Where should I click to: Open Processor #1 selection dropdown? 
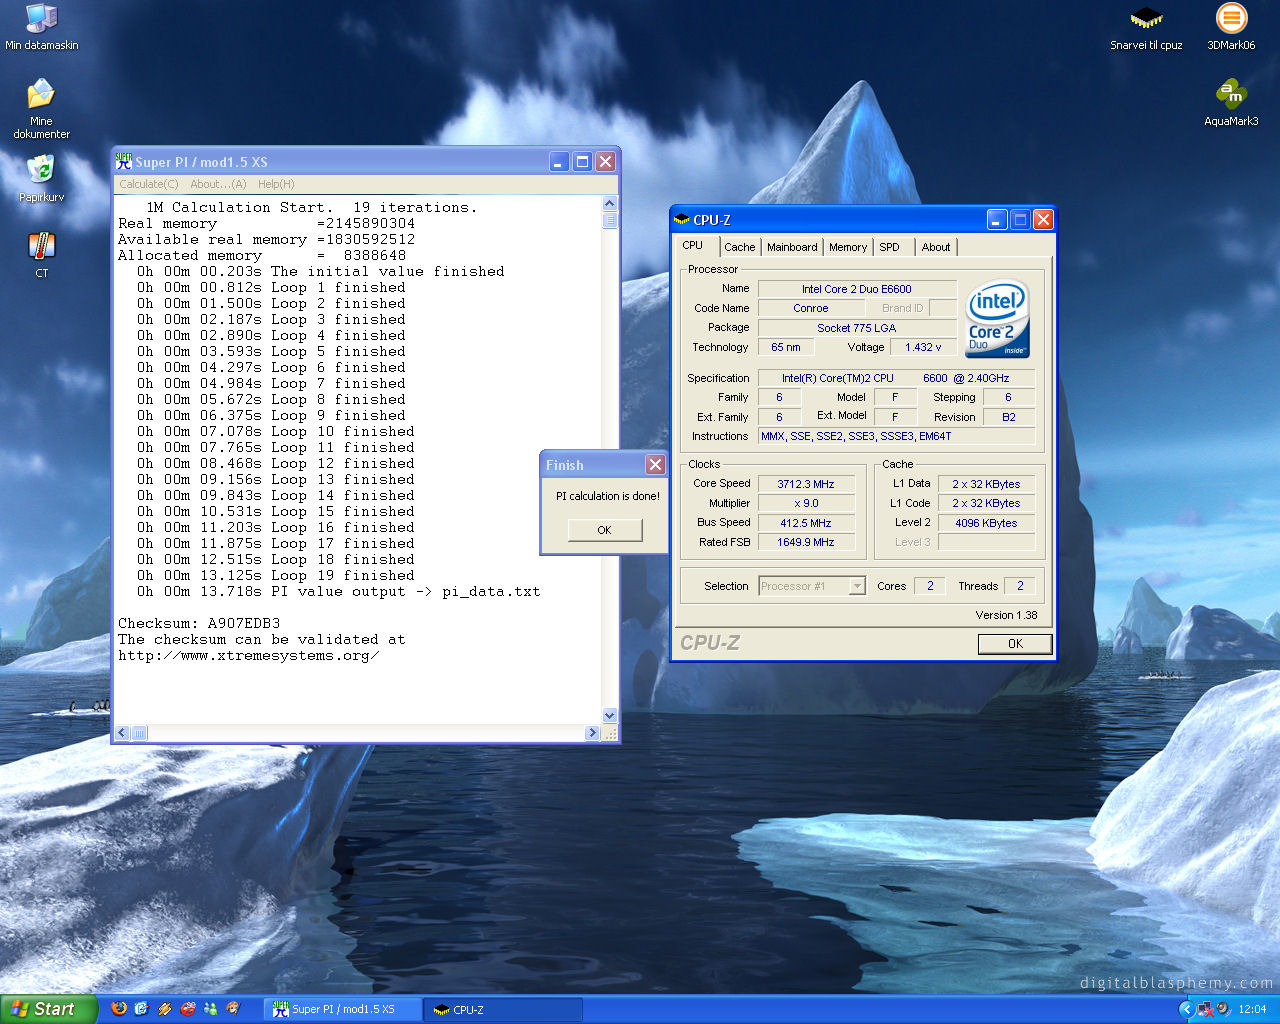click(x=812, y=586)
